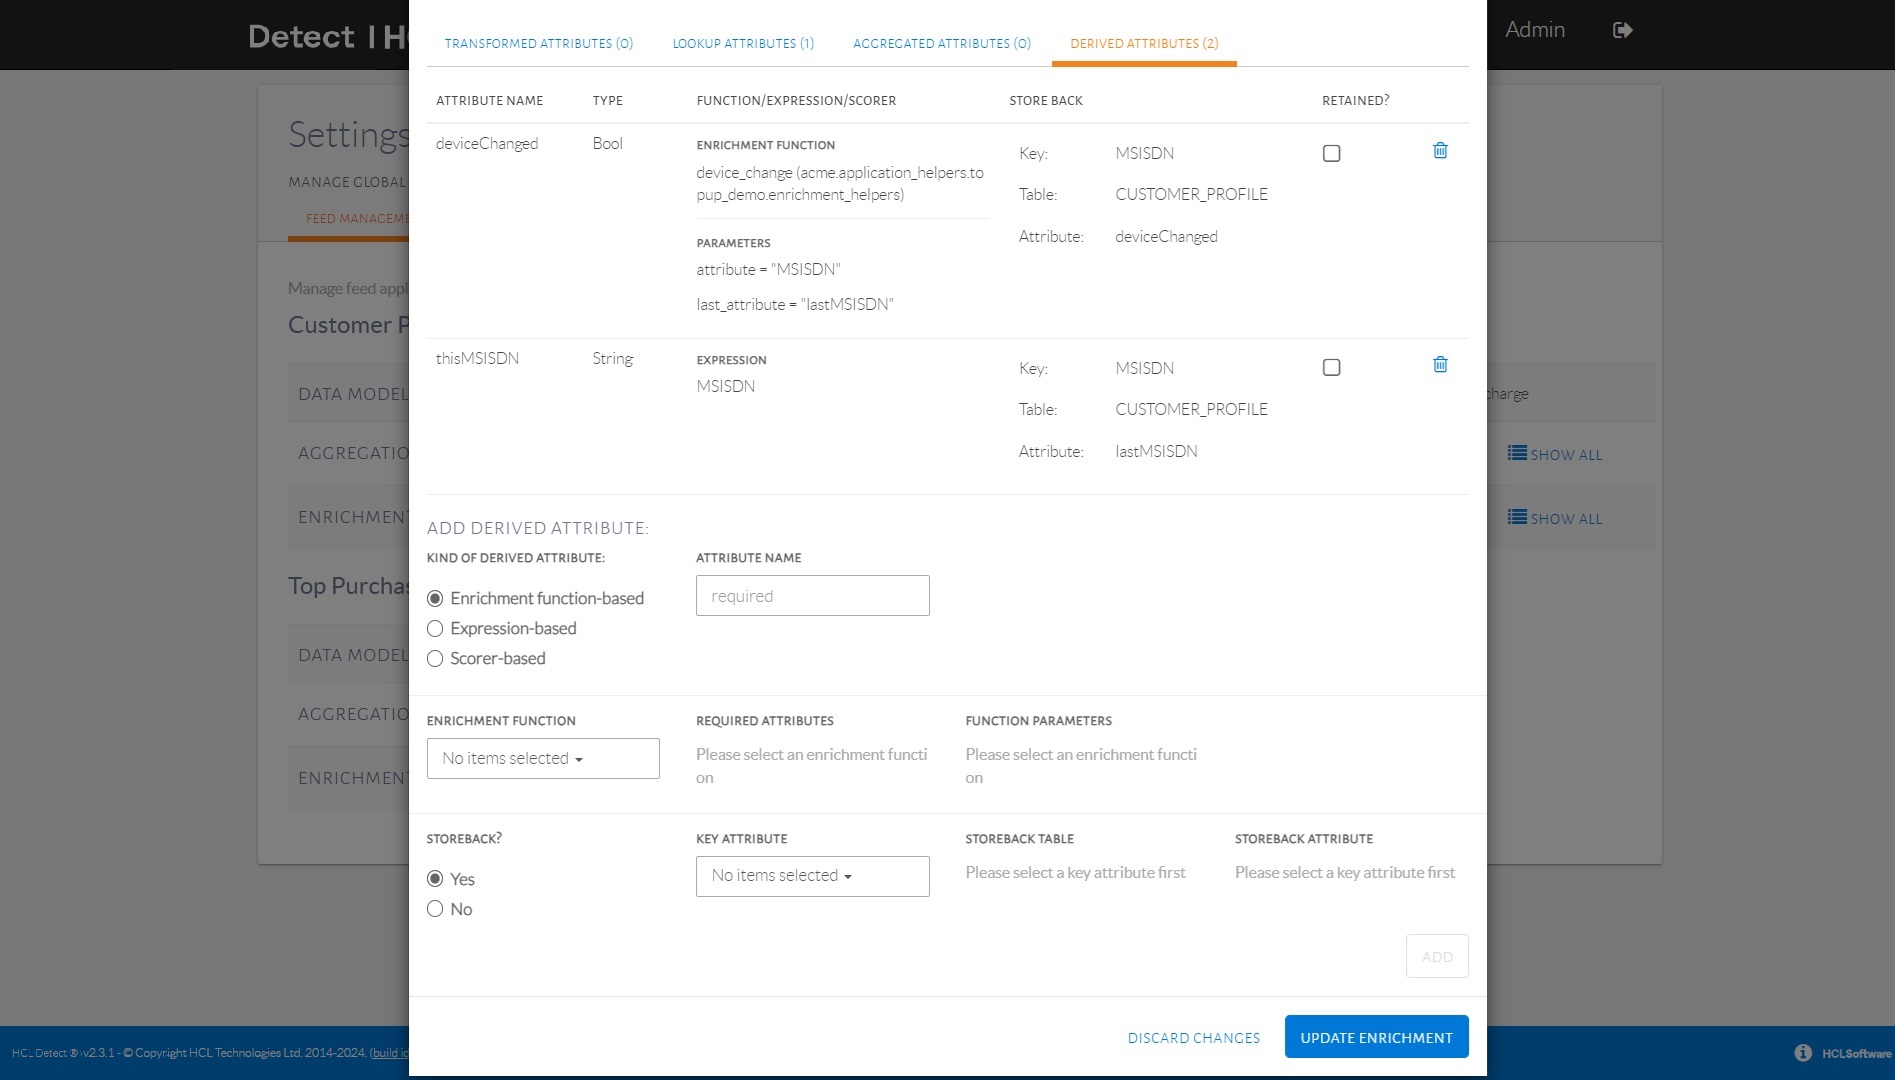Screen dimensions: 1895x1080
Task: Click the lastMSISDN storeback attribute value
Action: point(1156,451)
